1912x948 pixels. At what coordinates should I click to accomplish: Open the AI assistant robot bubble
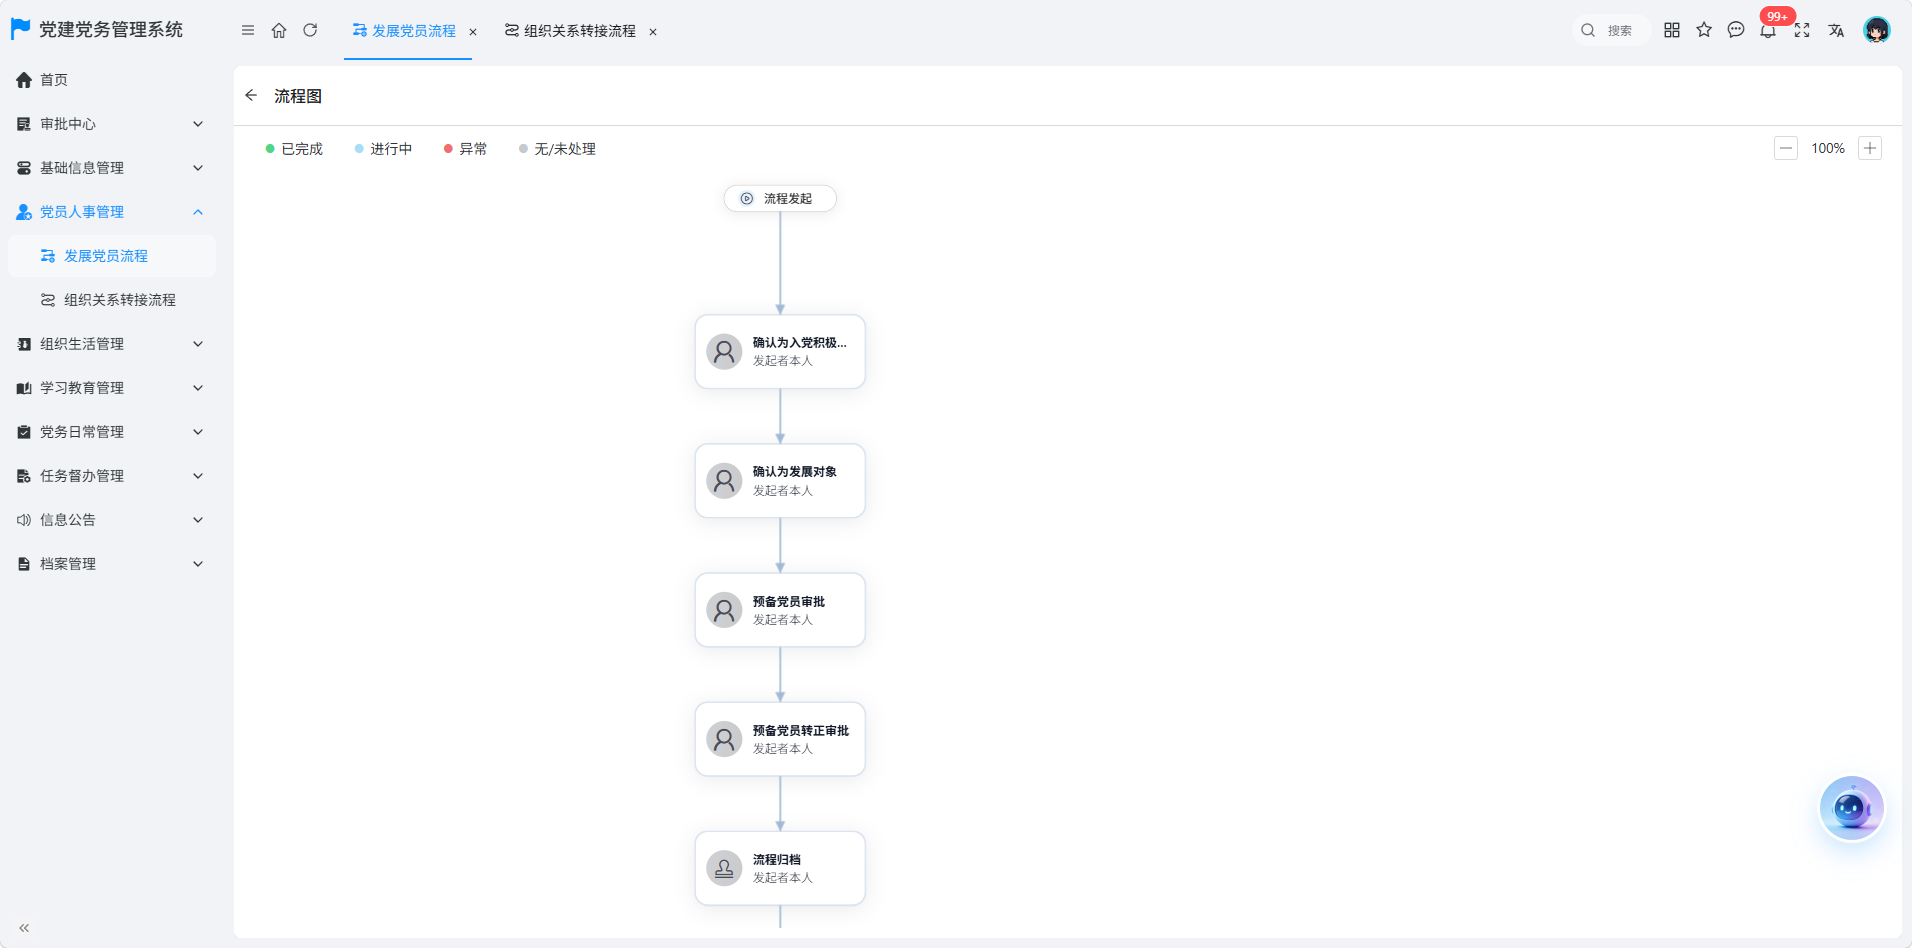coord(1851,808)
